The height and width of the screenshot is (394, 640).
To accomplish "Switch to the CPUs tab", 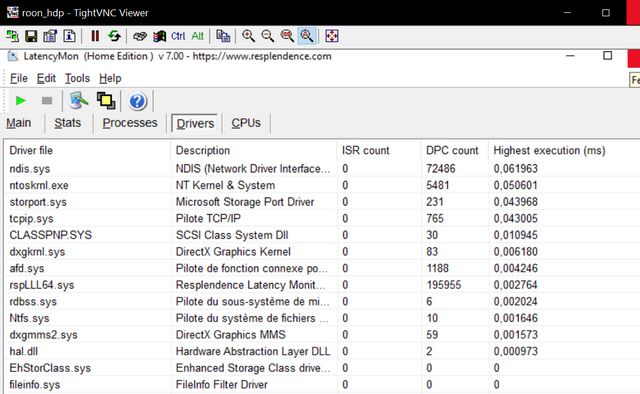I will [x=246, y=123].
